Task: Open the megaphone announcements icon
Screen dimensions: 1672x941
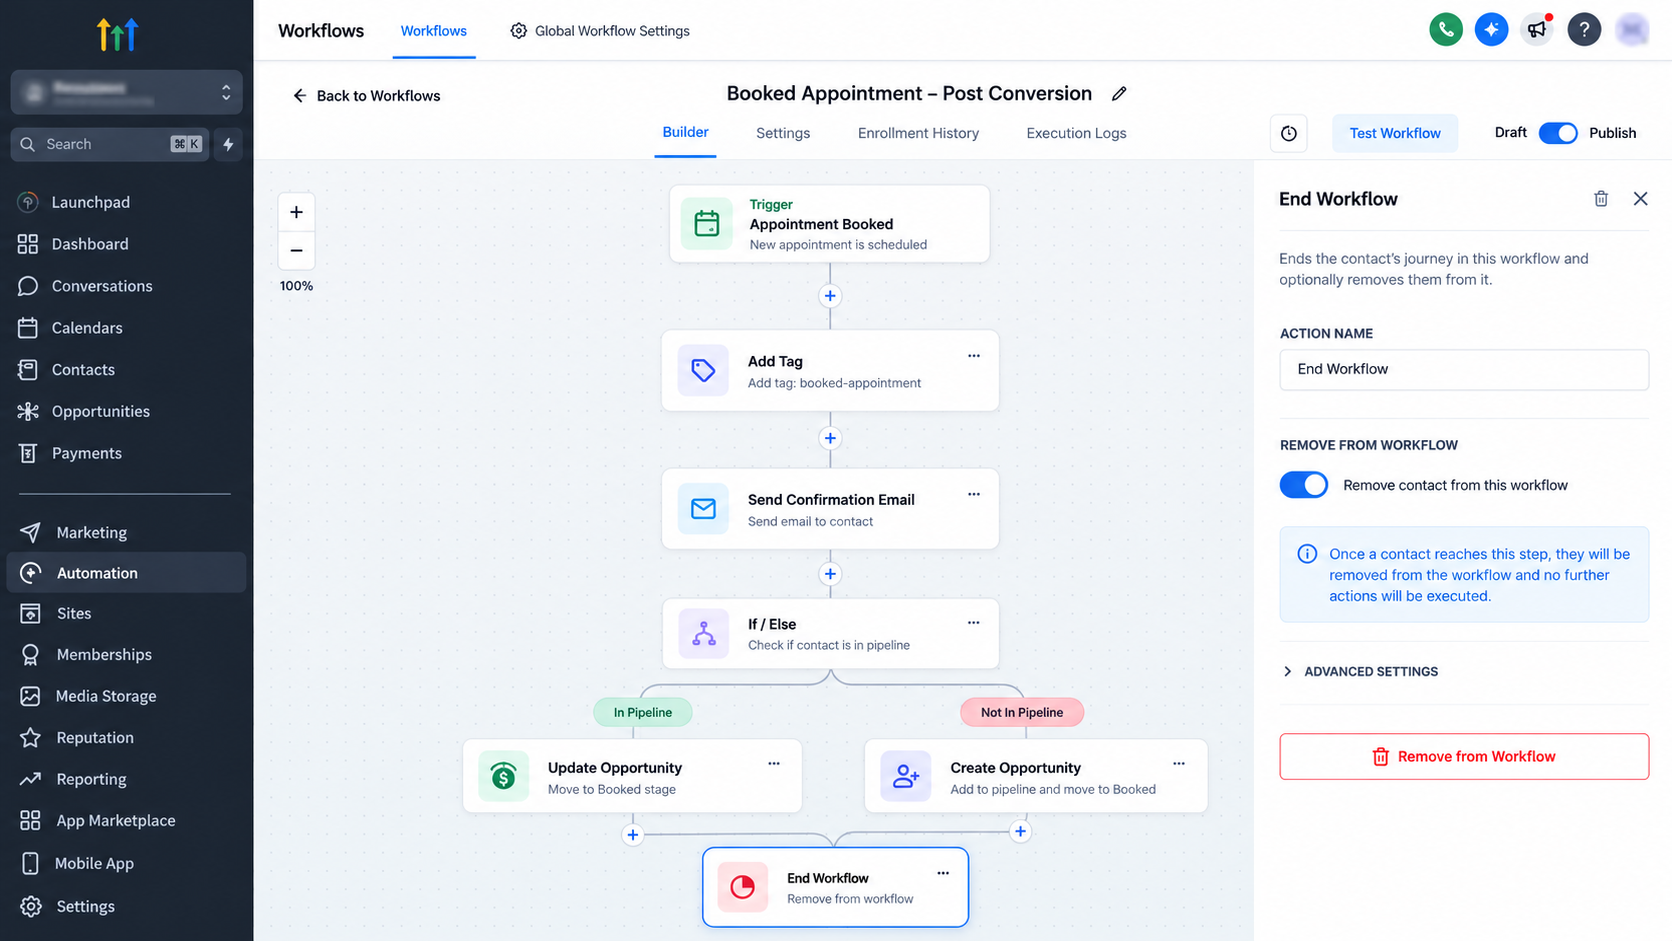Action: pos(1537,30)
